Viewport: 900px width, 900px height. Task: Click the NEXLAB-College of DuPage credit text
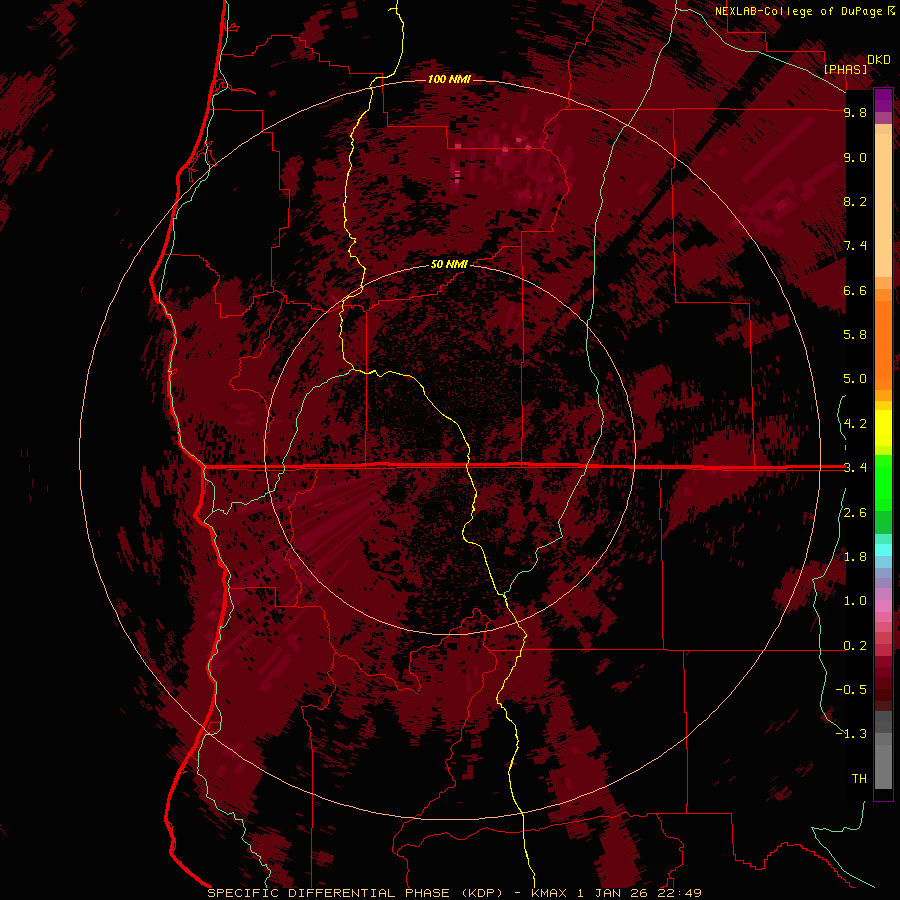pos(798,11)
